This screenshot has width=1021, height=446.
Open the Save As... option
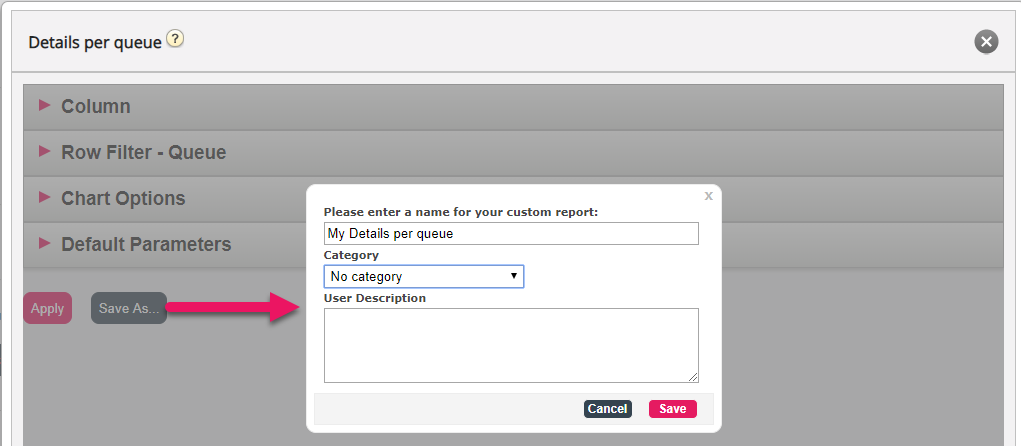pos(129,309)
